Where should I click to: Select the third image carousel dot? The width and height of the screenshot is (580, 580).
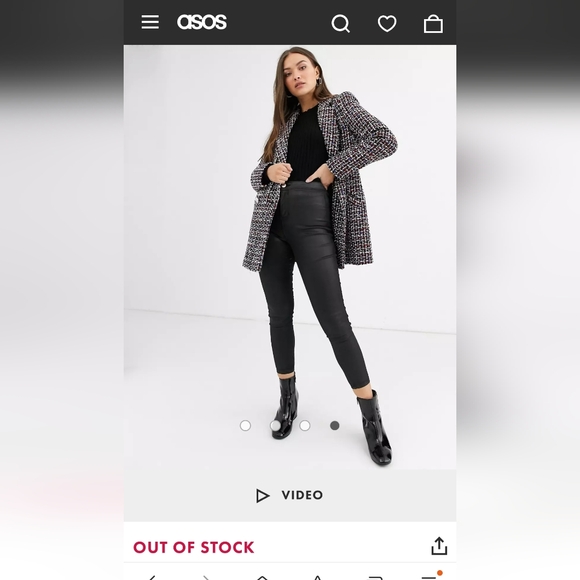(305, 425)
